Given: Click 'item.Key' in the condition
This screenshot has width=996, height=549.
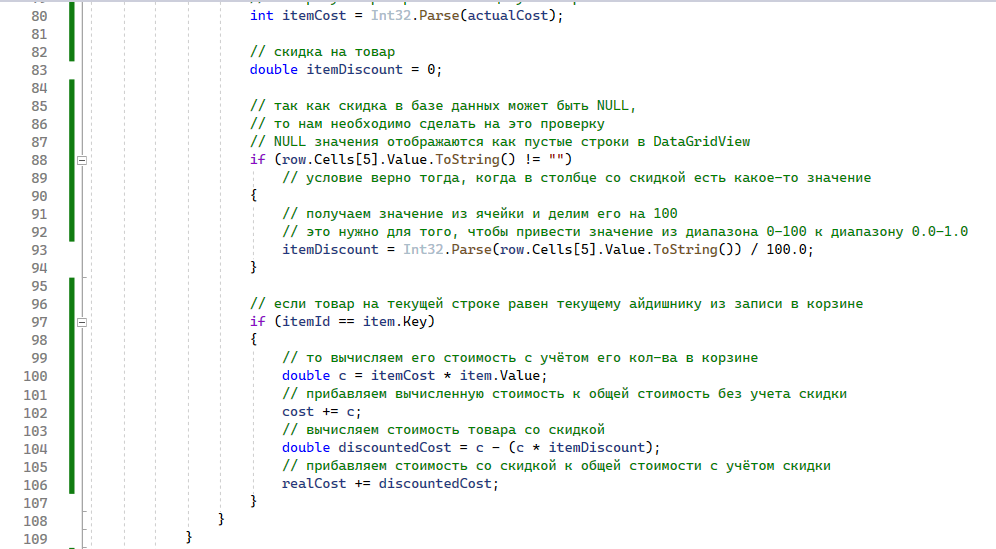Looking at the screenshot, I should point(395,322).
